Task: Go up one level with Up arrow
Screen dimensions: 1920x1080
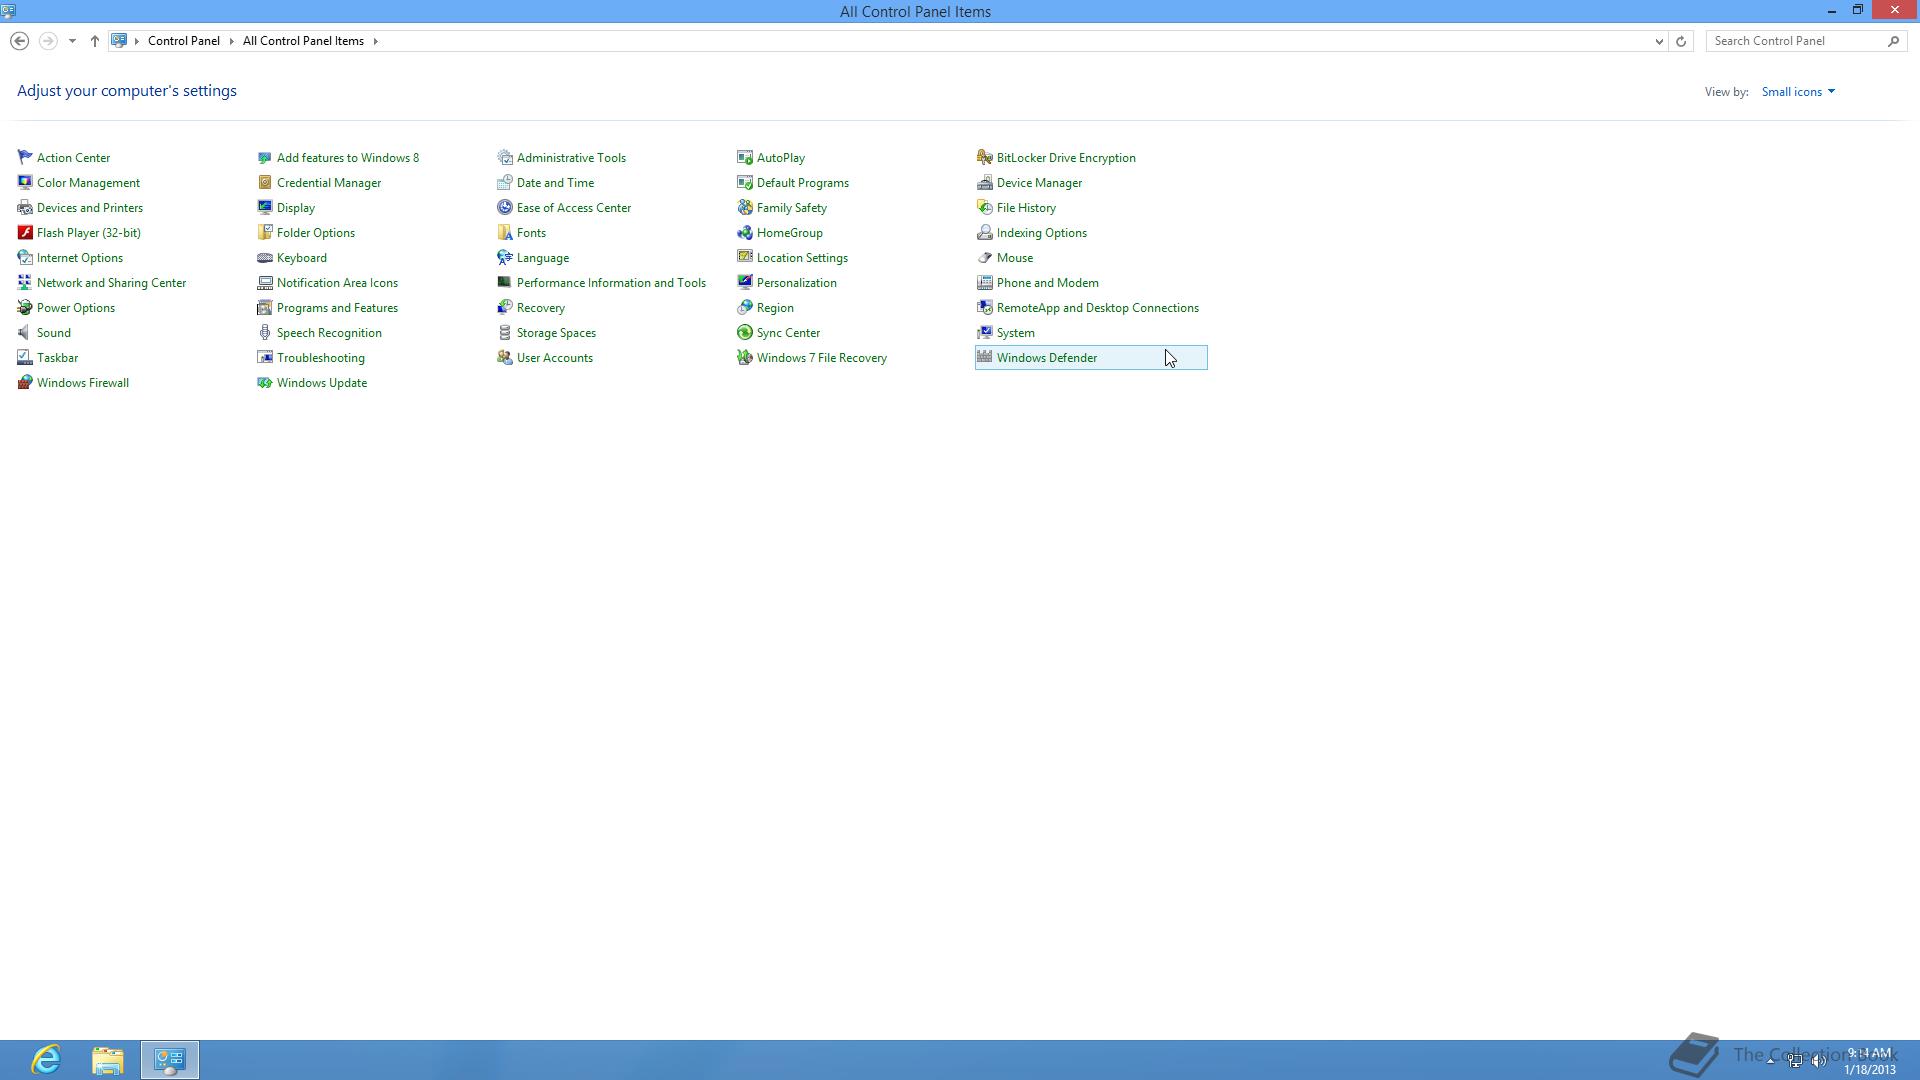Action: click(94, 41)
